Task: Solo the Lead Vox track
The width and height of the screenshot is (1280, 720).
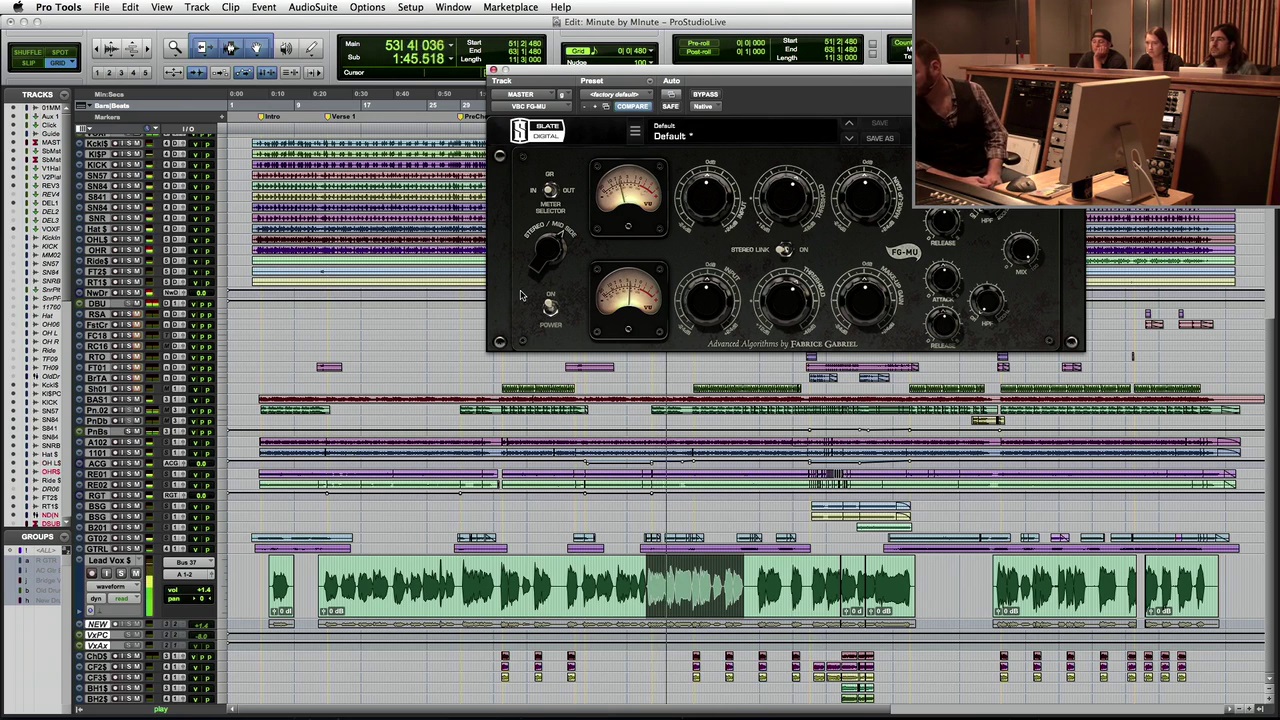Action: click(120, 573)
